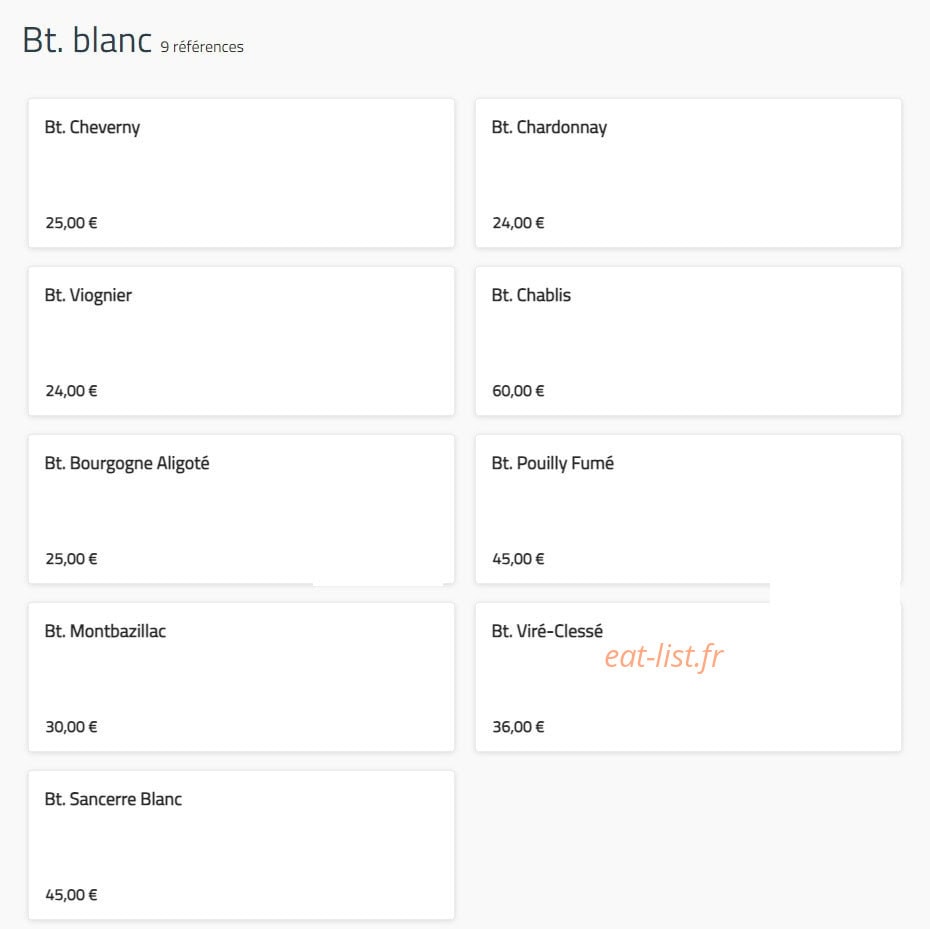The width and height of the screenshot is (930, 929).
Task: Click the 30,00 € Montbazillac price
Action: [x=71, y=727]
